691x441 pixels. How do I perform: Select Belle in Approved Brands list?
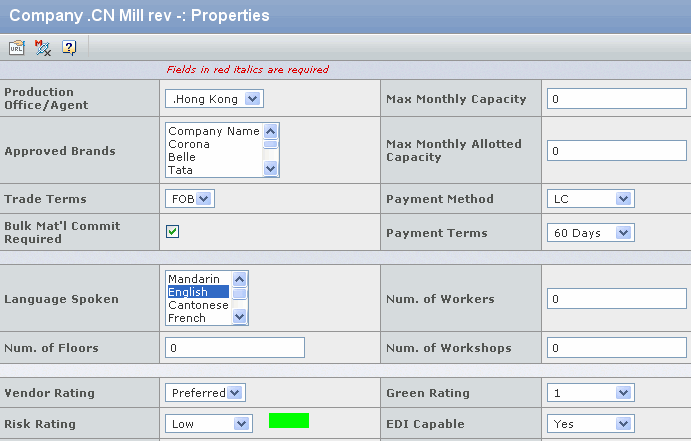click(x=182, y=157)
